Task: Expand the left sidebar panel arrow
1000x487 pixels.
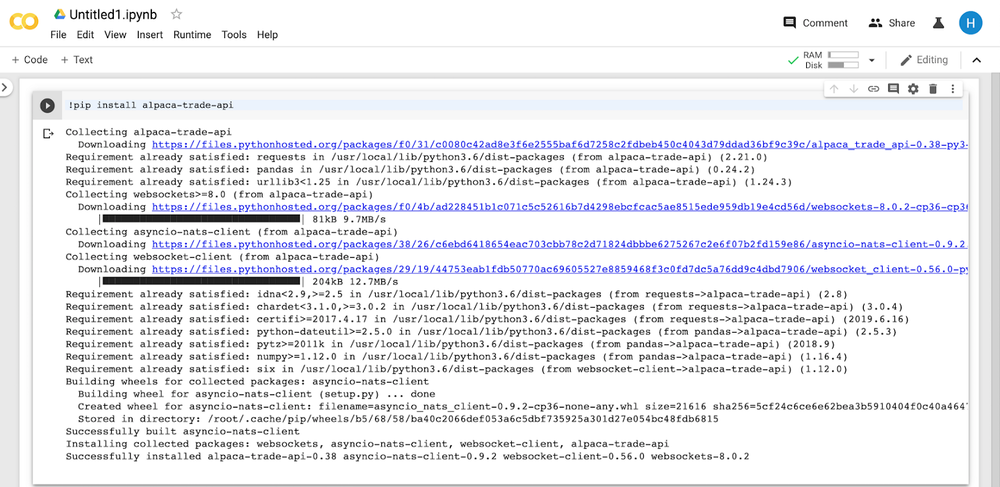Action: pyautogui.click(x=5, y=87)
